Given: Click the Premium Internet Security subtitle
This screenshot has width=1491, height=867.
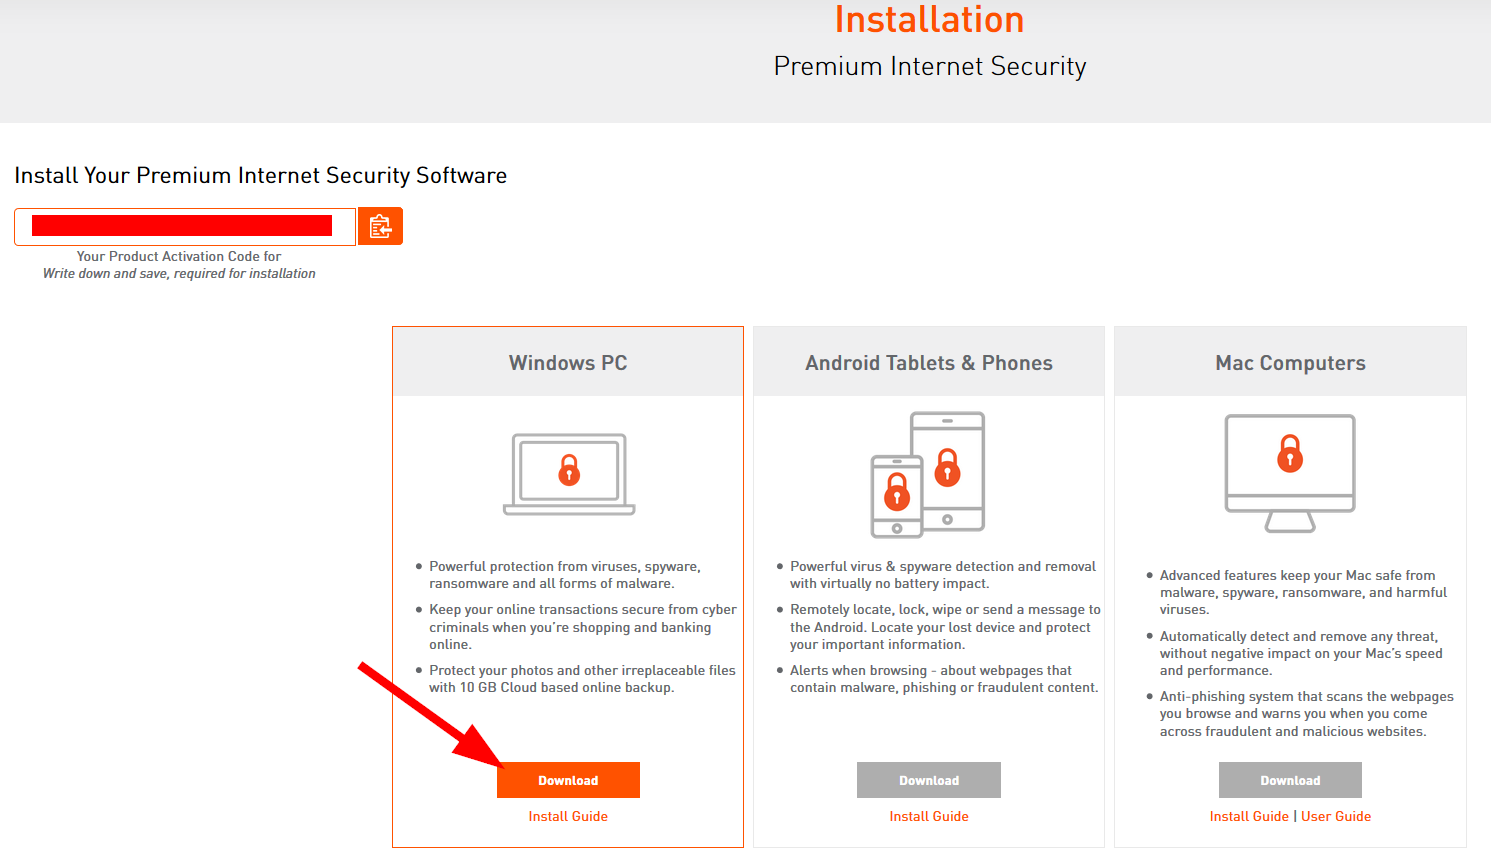Looking at the screenshot, I should coord(930,66).
